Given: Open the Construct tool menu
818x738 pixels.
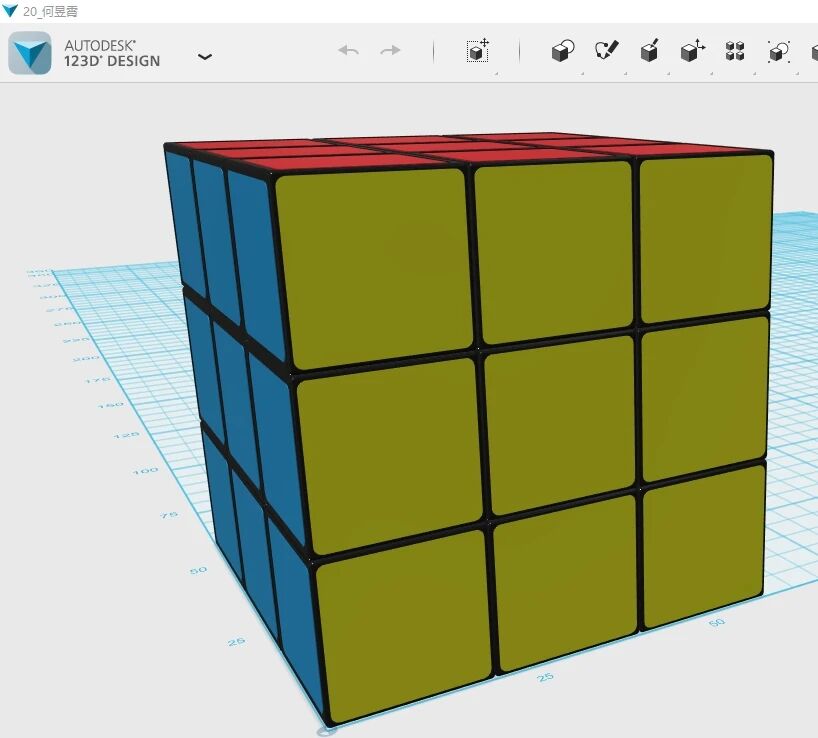Looking at the screenshot, I should 650,51.
